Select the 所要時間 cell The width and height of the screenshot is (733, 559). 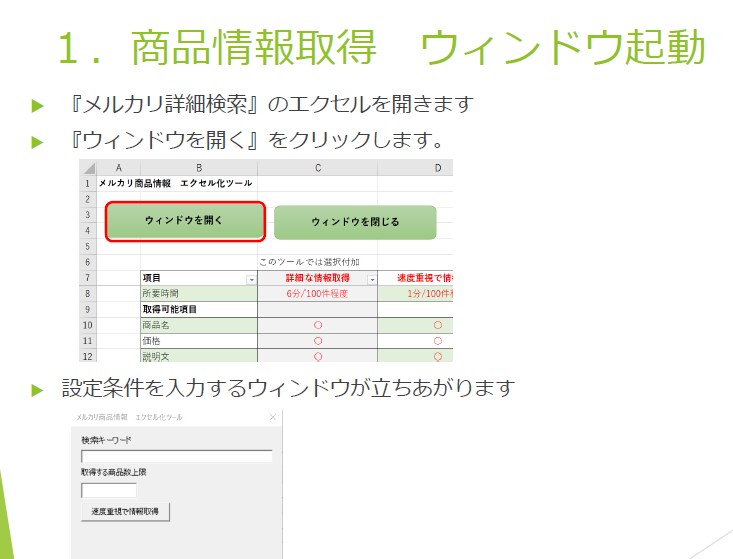(199, 294)
